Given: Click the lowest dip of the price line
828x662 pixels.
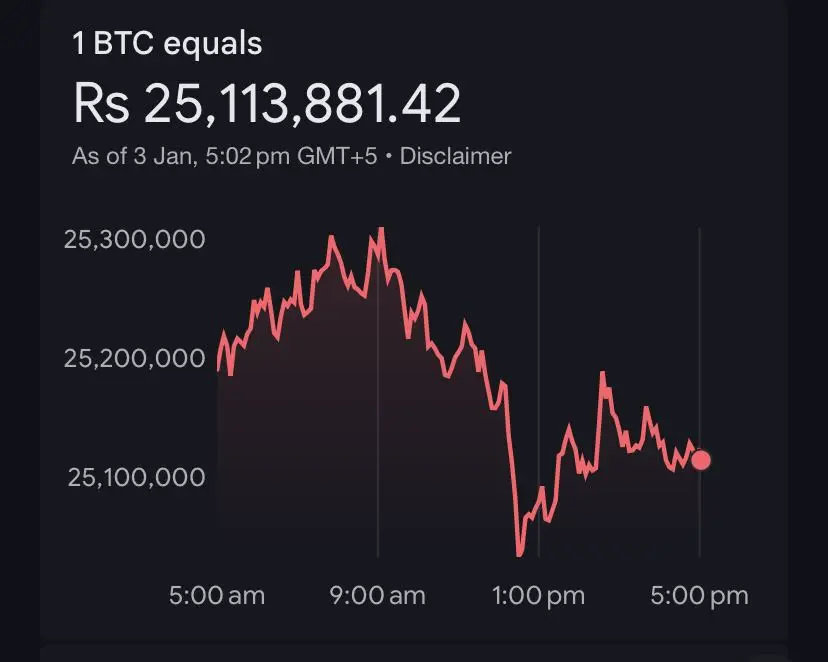Looking at the screenshot, I should click(519, 553).
